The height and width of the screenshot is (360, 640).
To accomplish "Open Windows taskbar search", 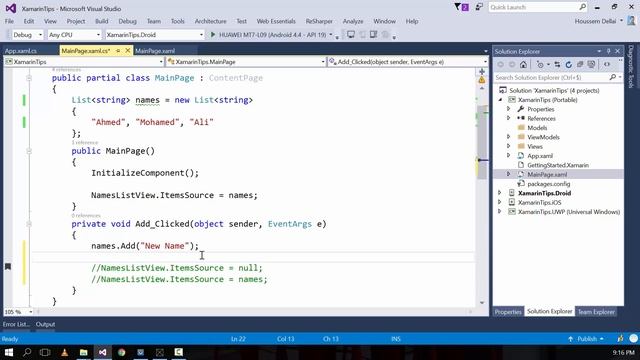I will tap(27, 352).
